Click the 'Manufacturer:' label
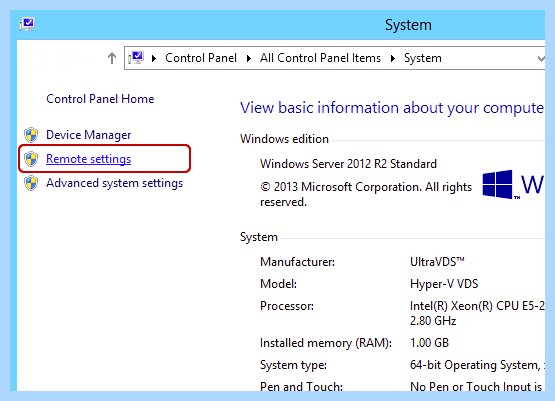The width and height of the screenshot is (555, 401). coord(297,262)
